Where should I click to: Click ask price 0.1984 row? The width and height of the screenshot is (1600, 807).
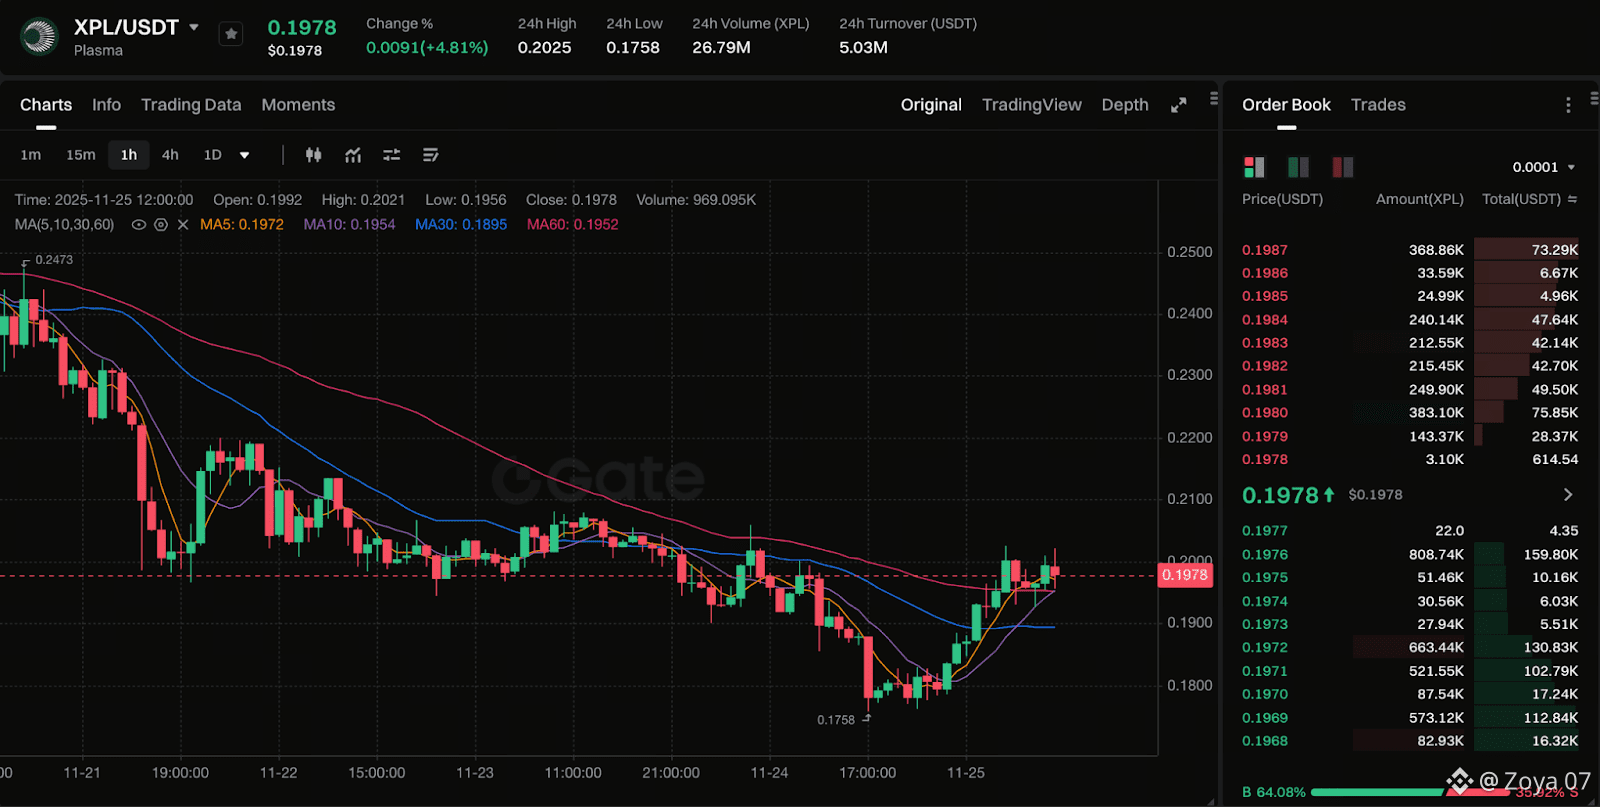click(1410, 320)
